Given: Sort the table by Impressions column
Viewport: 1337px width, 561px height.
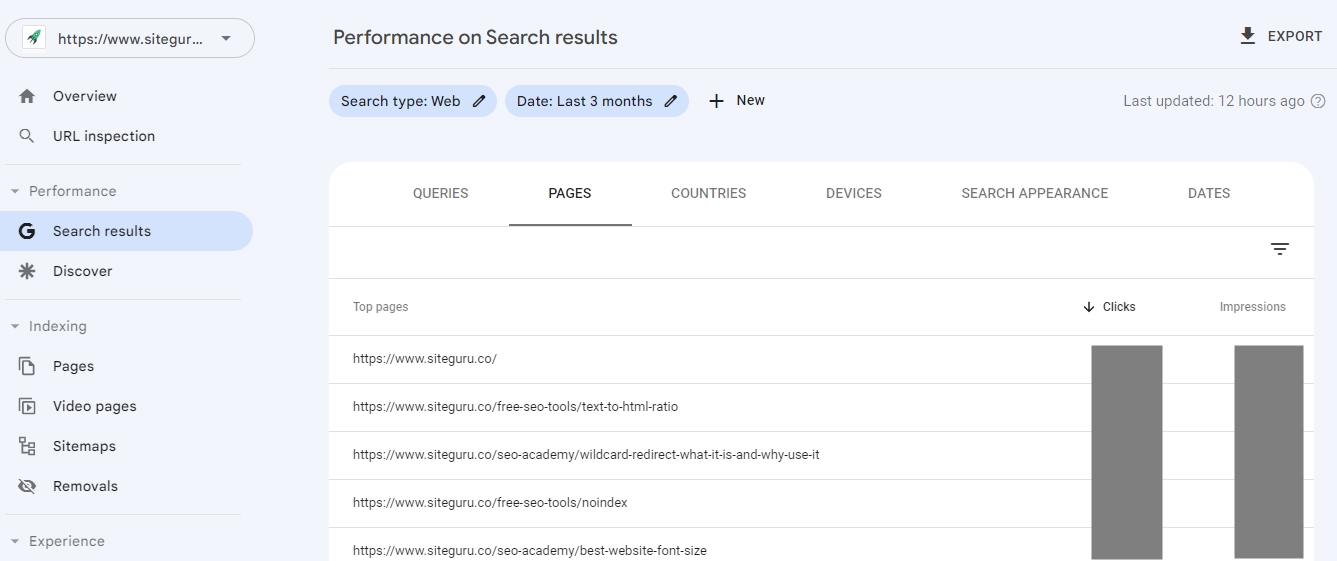Looking at the screenshot, I should (1252, 307).
